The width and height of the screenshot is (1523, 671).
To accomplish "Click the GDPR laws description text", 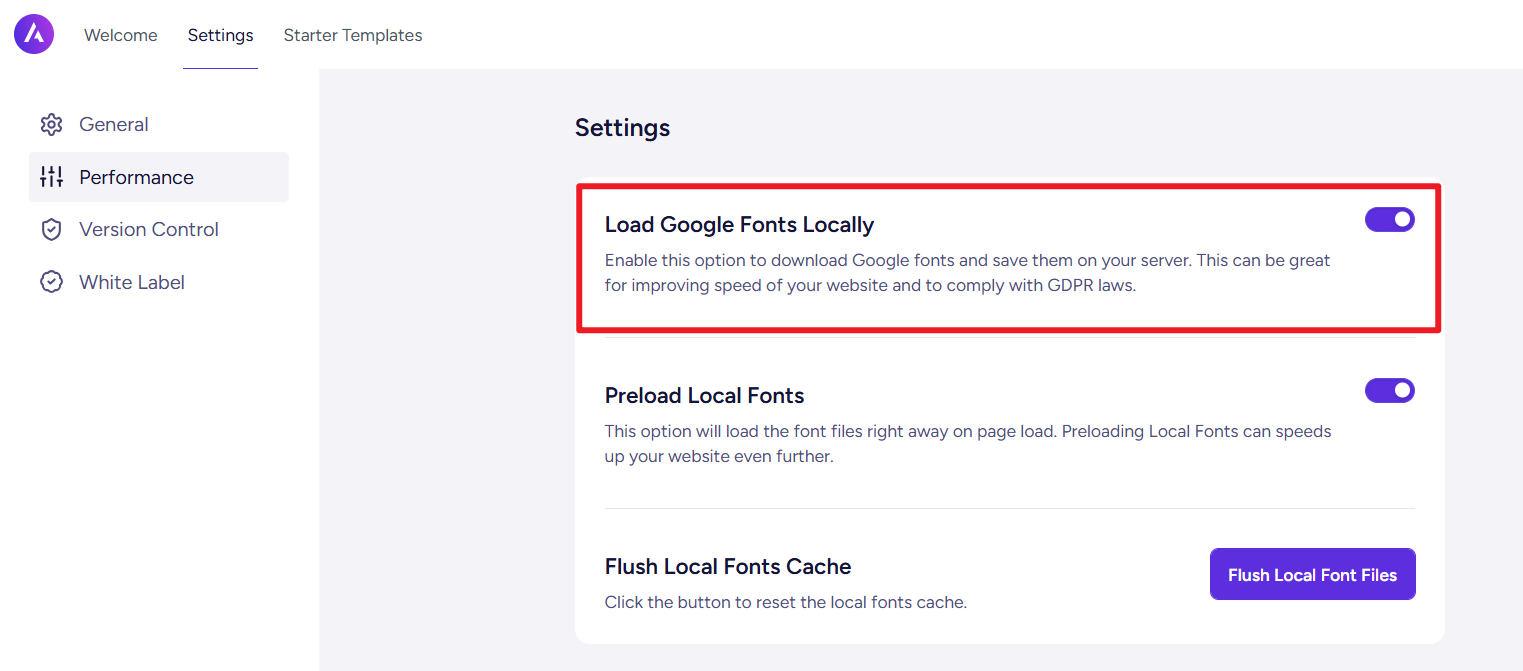I will 968,273.
